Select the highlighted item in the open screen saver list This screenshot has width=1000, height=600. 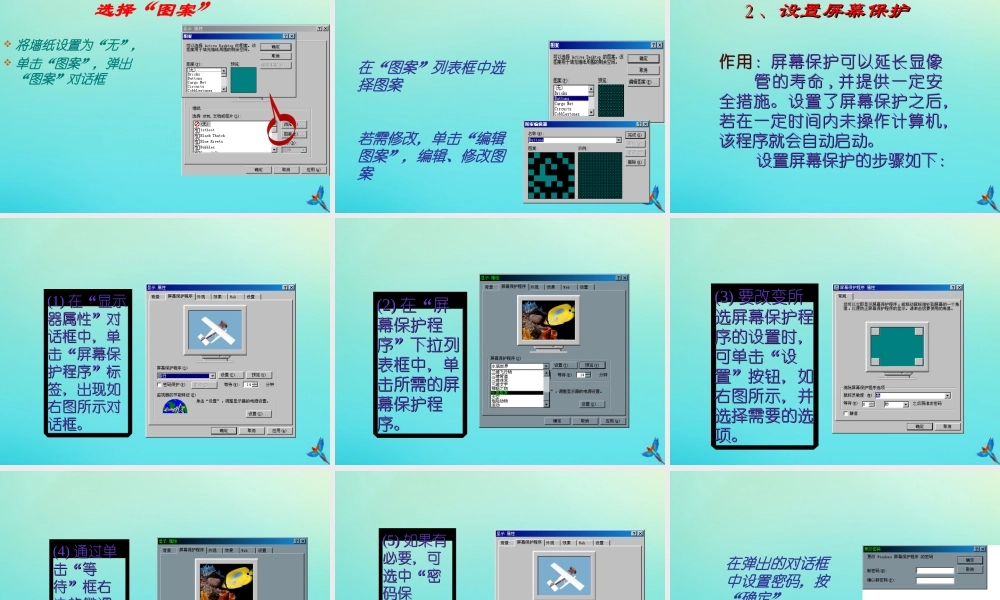tap(517, 395)
